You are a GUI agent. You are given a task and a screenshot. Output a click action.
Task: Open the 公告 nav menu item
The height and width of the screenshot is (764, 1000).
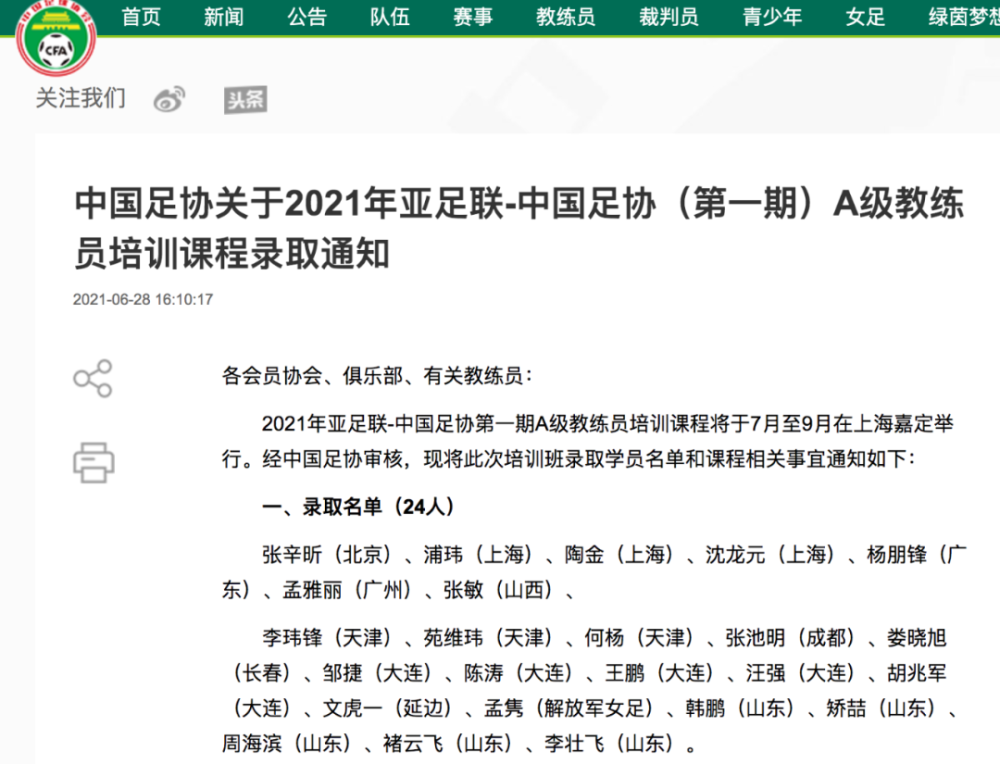307,17
